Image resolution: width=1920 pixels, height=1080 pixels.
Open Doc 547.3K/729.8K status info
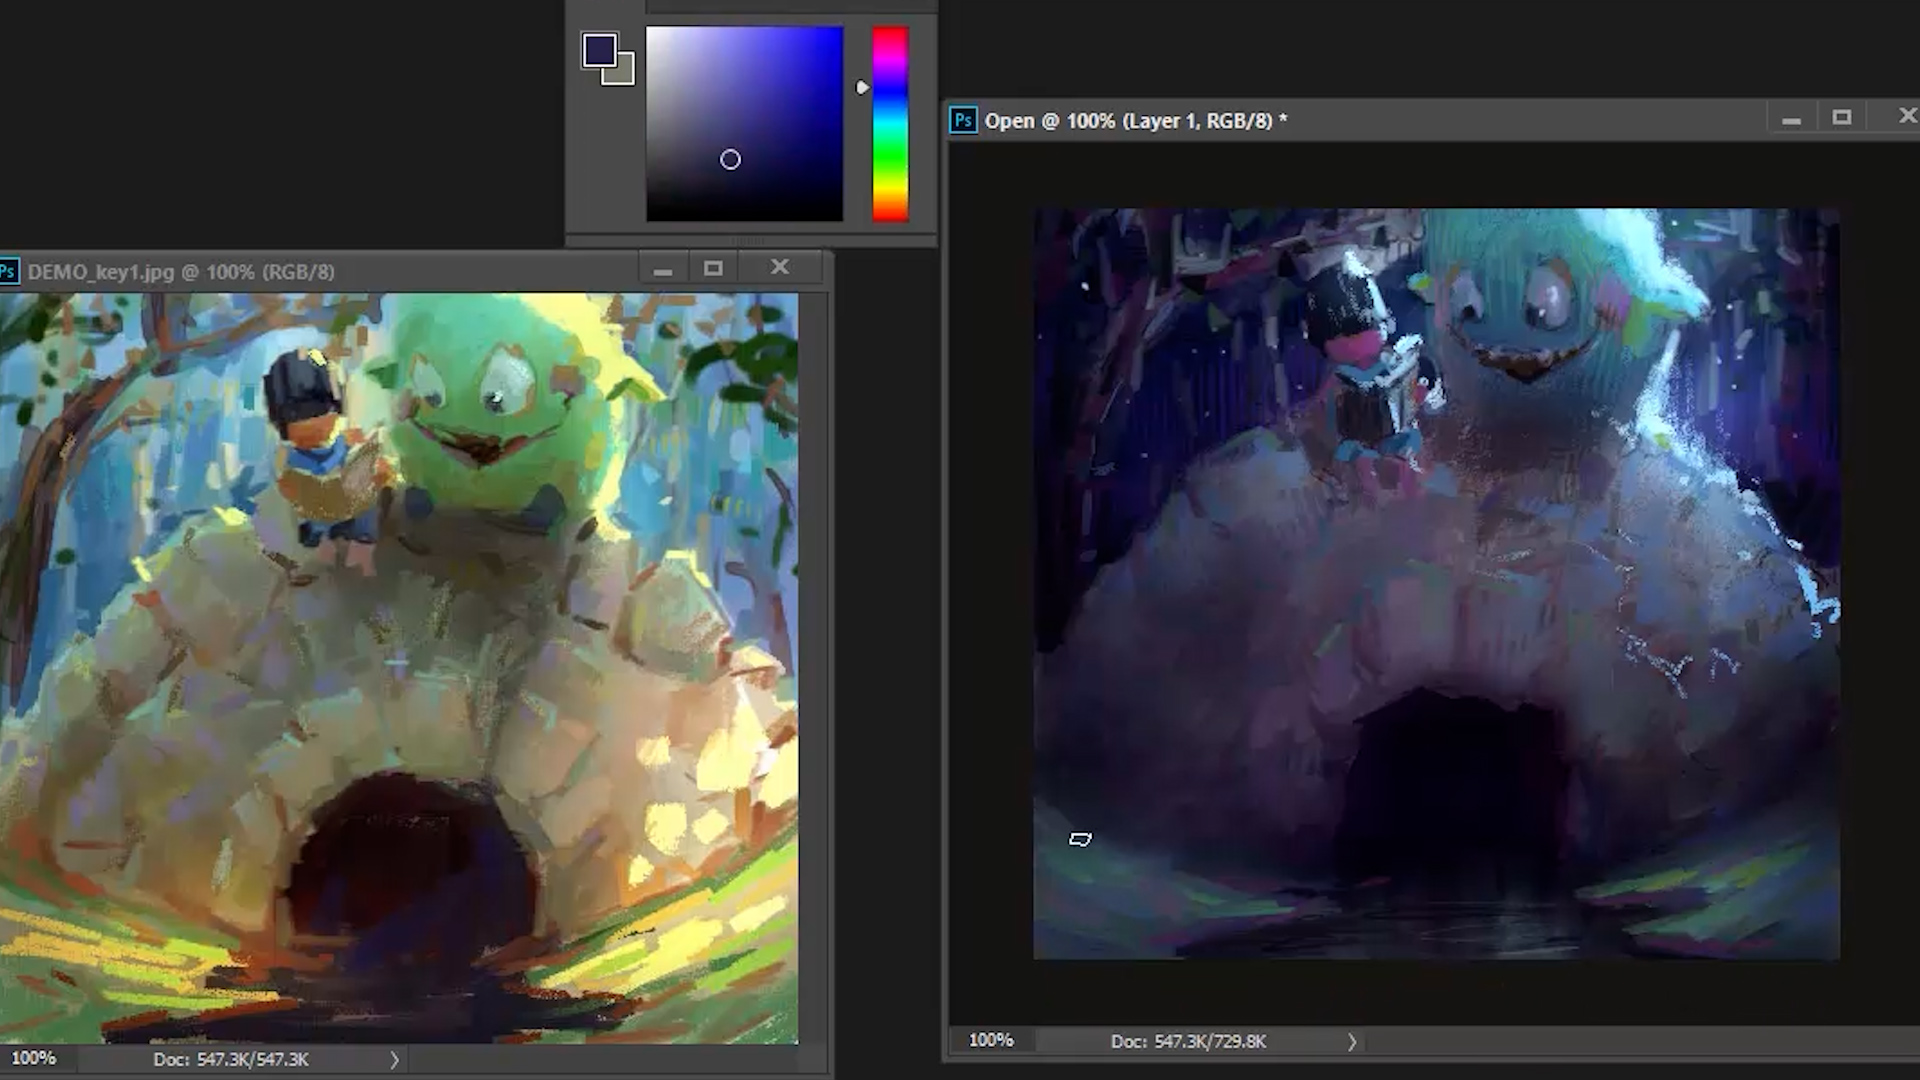click(1188, 1041)
